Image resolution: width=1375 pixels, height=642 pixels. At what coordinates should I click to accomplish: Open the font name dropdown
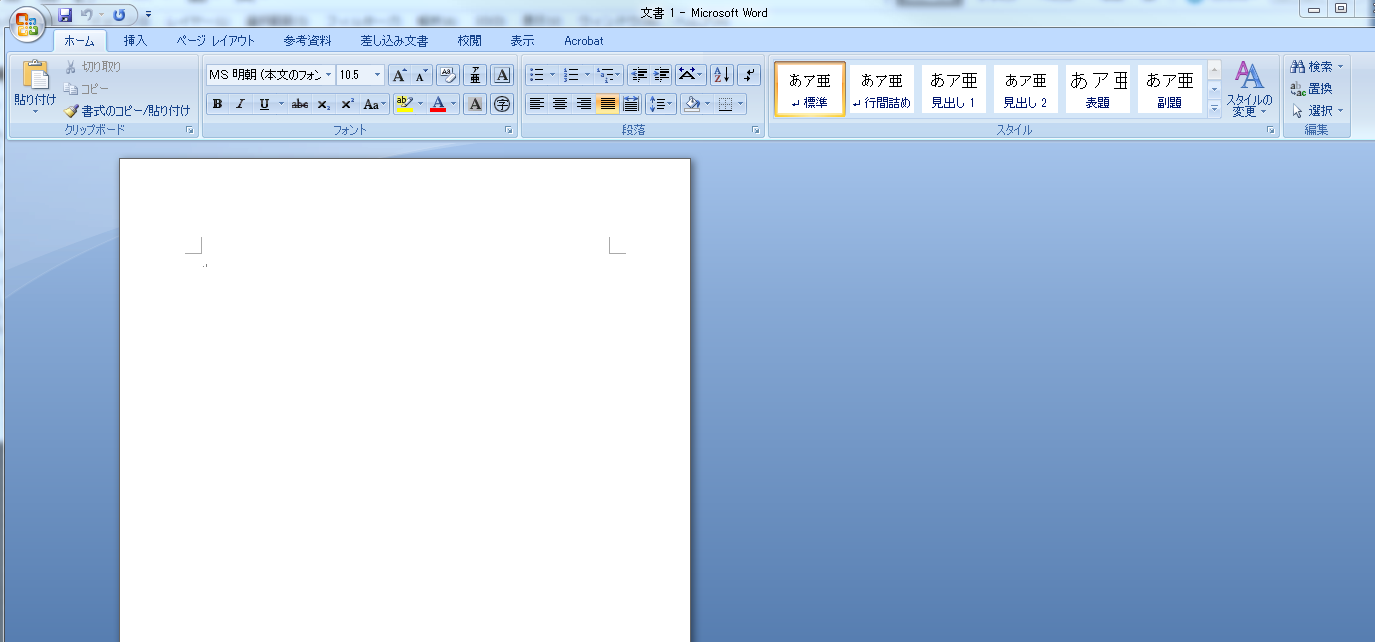pyautogui.click(x=330, y=74)
